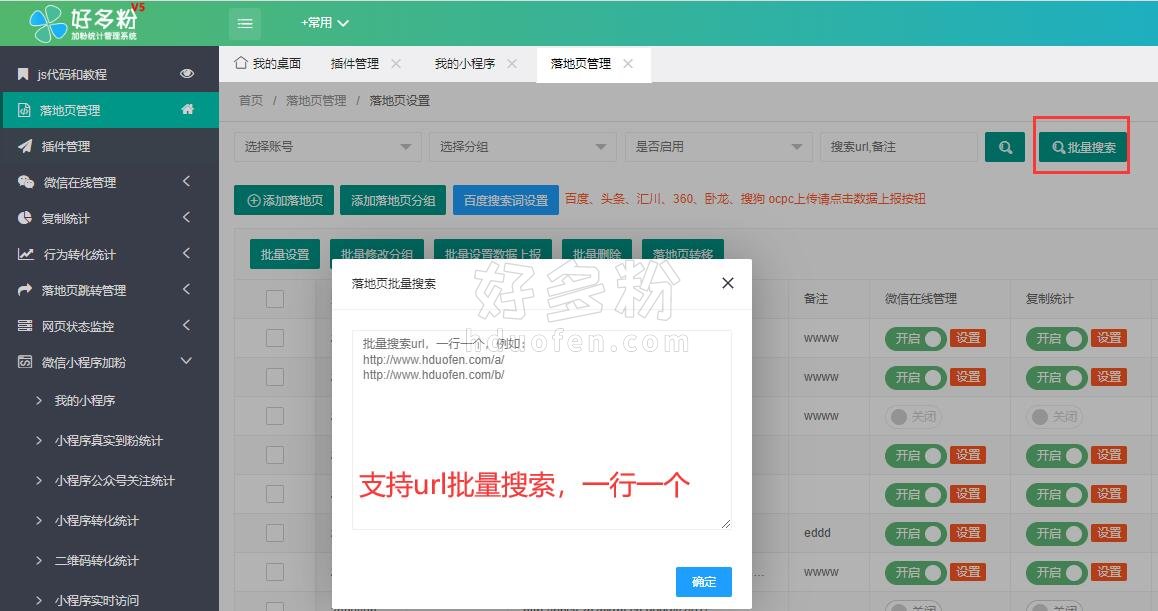Screen dimensions: 1158x611
Task: Click the green magnifier search icon button
Action: click(x=1005, y=147)
